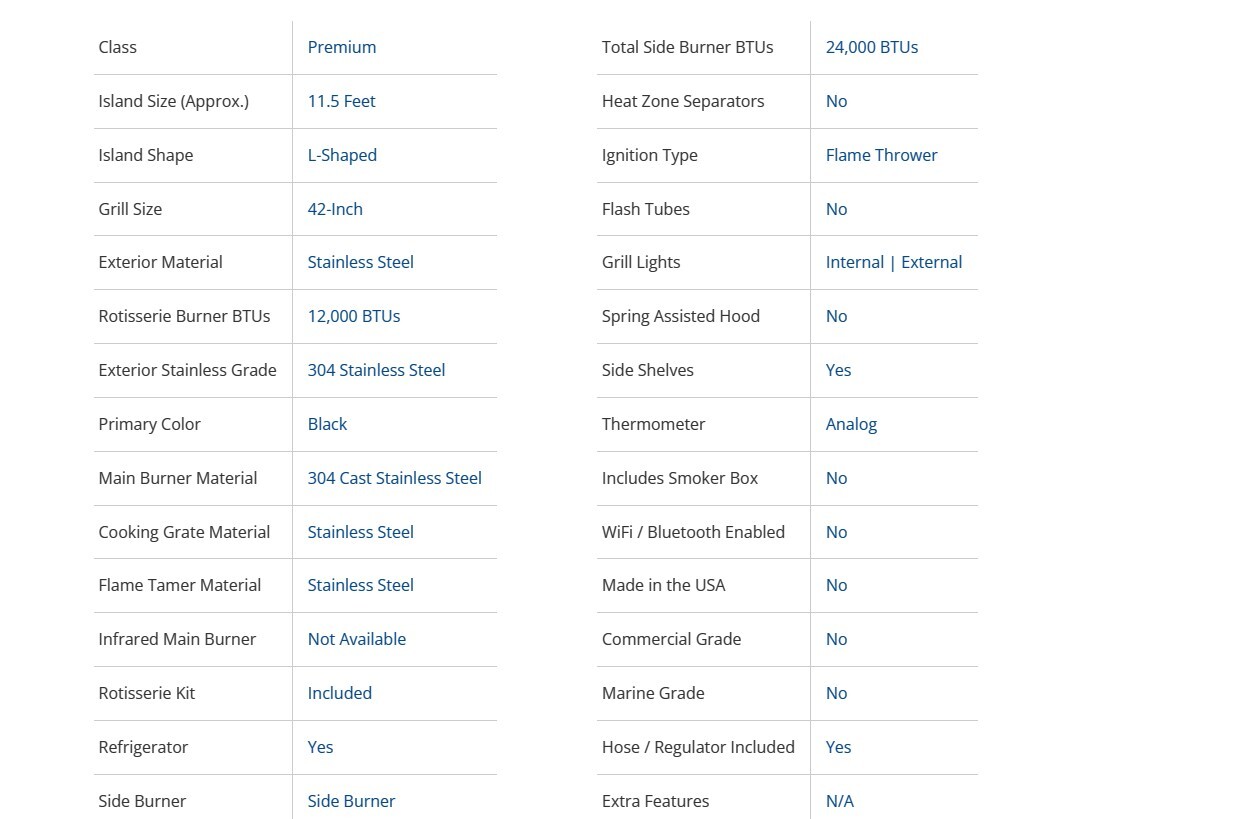Select the Black primary color link

pyautogui.click(x=327, y=424)
